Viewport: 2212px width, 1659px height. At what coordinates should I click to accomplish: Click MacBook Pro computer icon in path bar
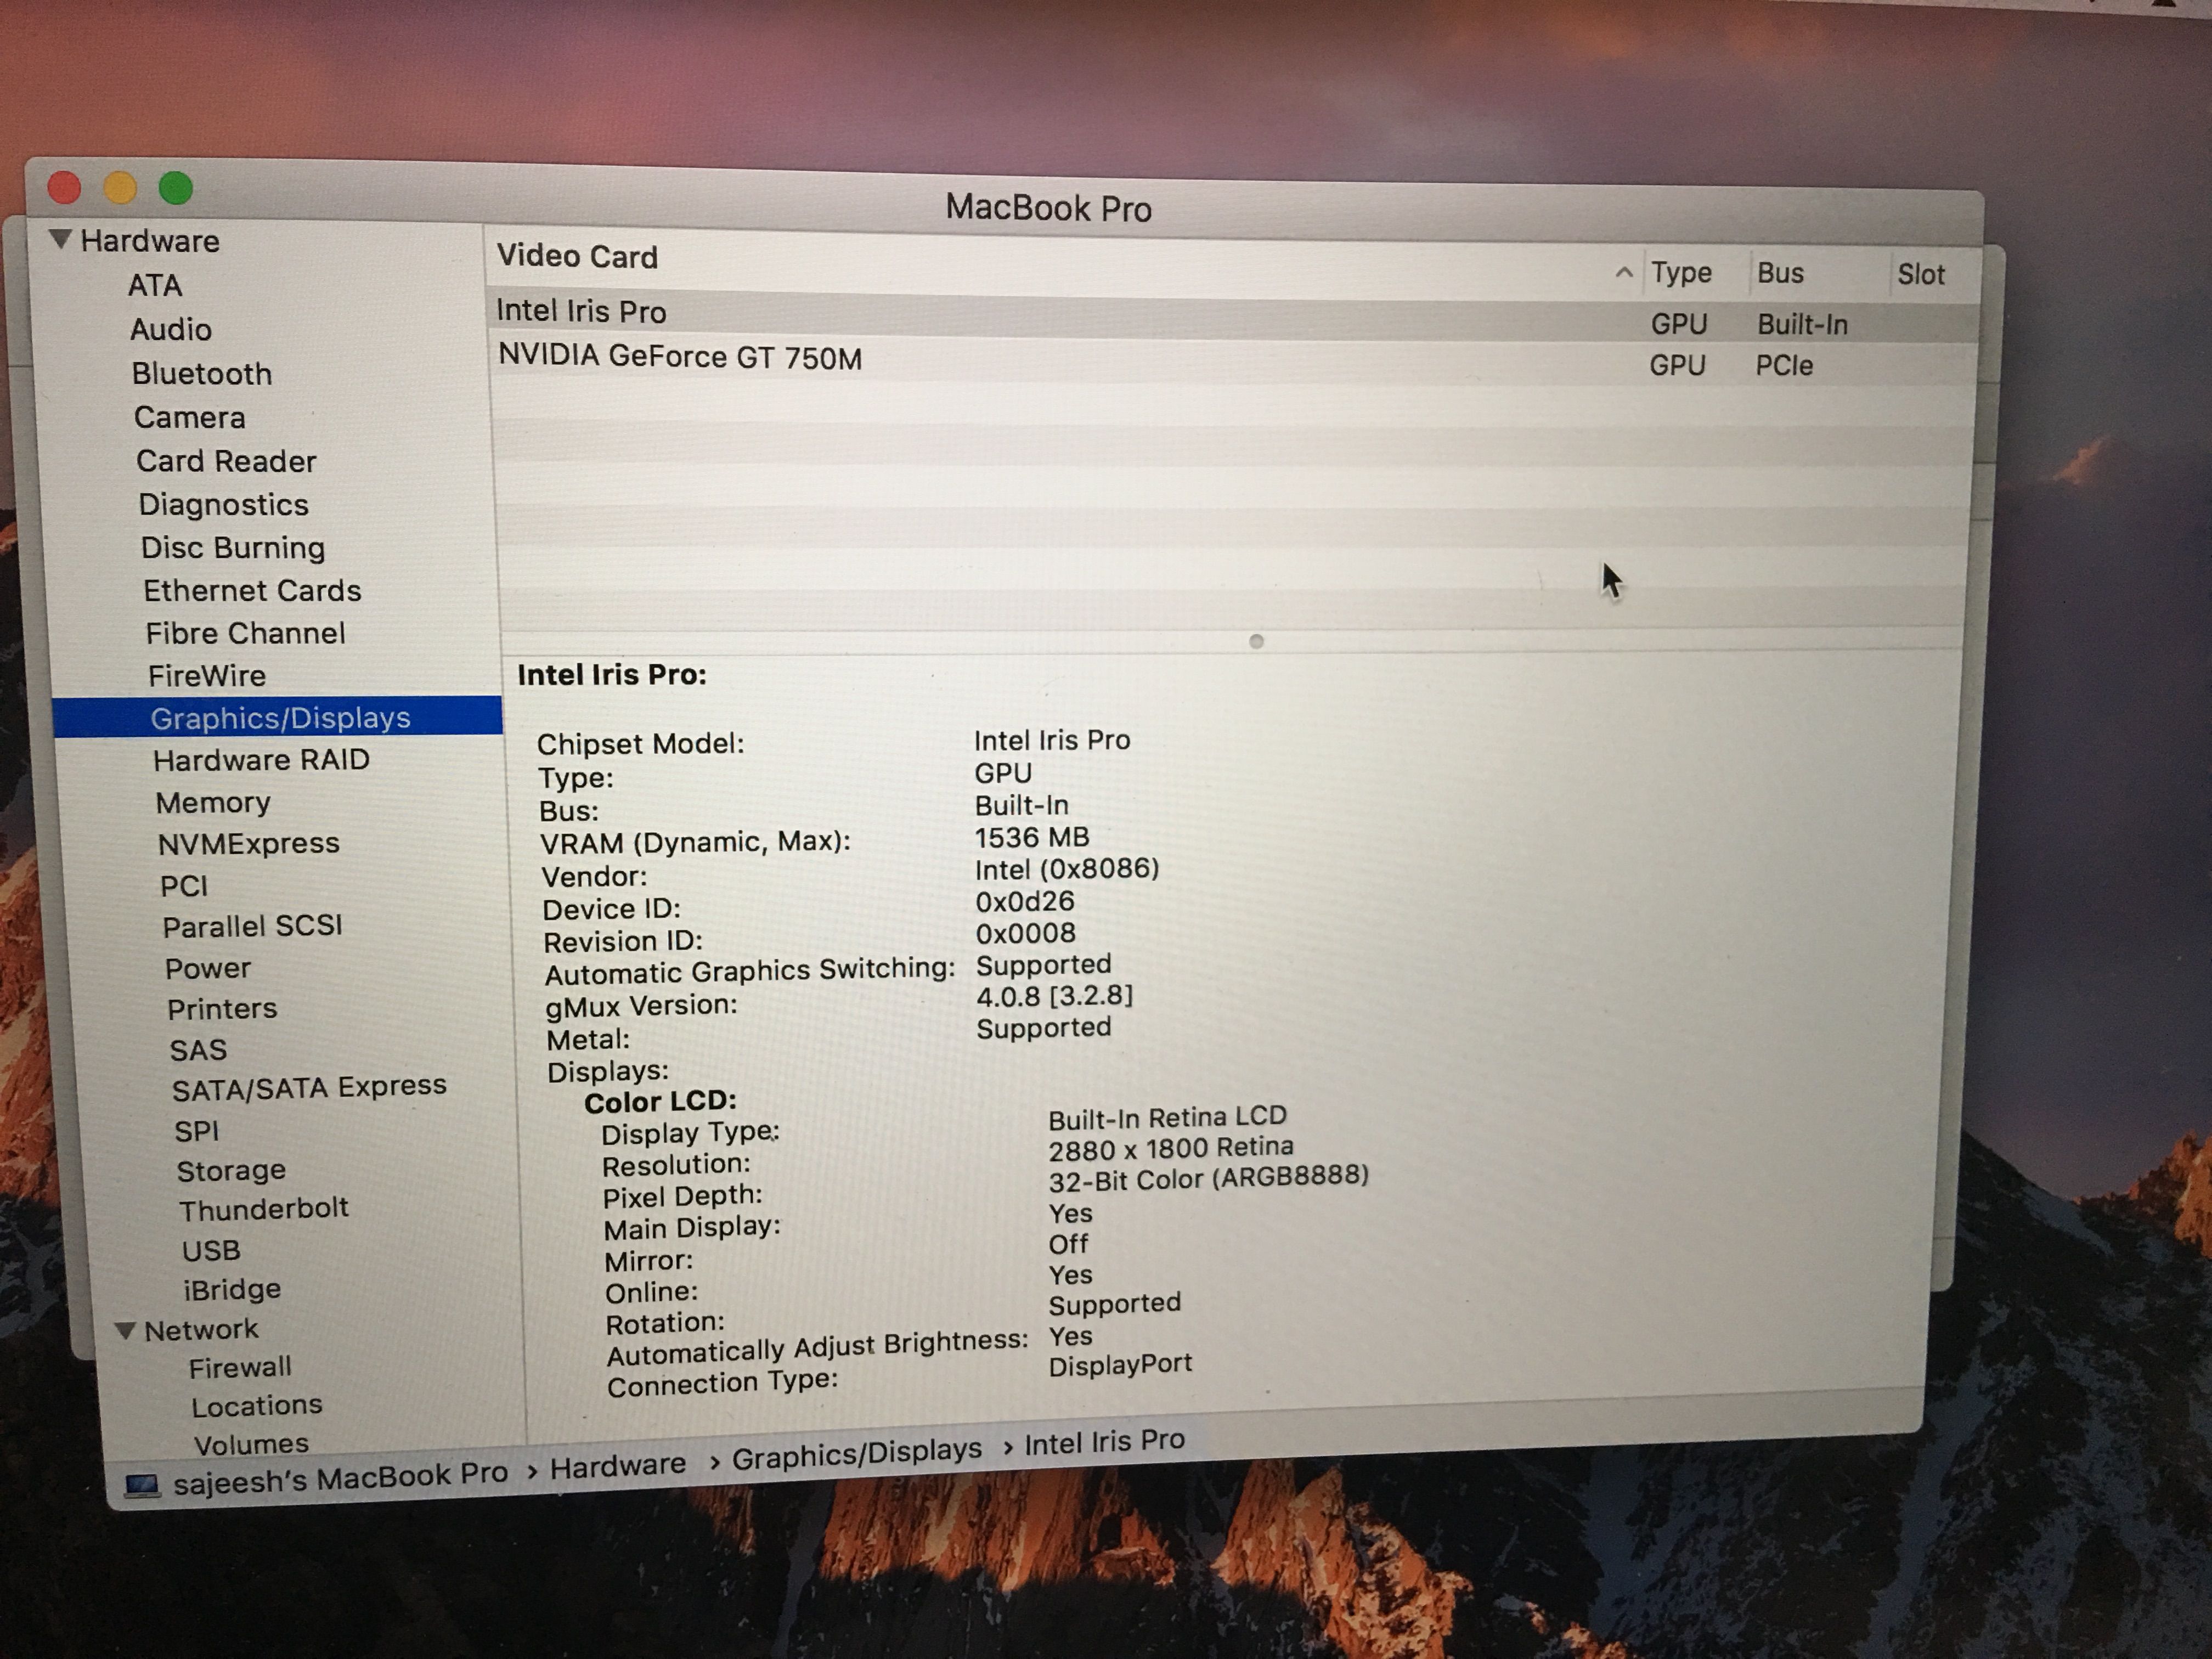[141, 1485]
